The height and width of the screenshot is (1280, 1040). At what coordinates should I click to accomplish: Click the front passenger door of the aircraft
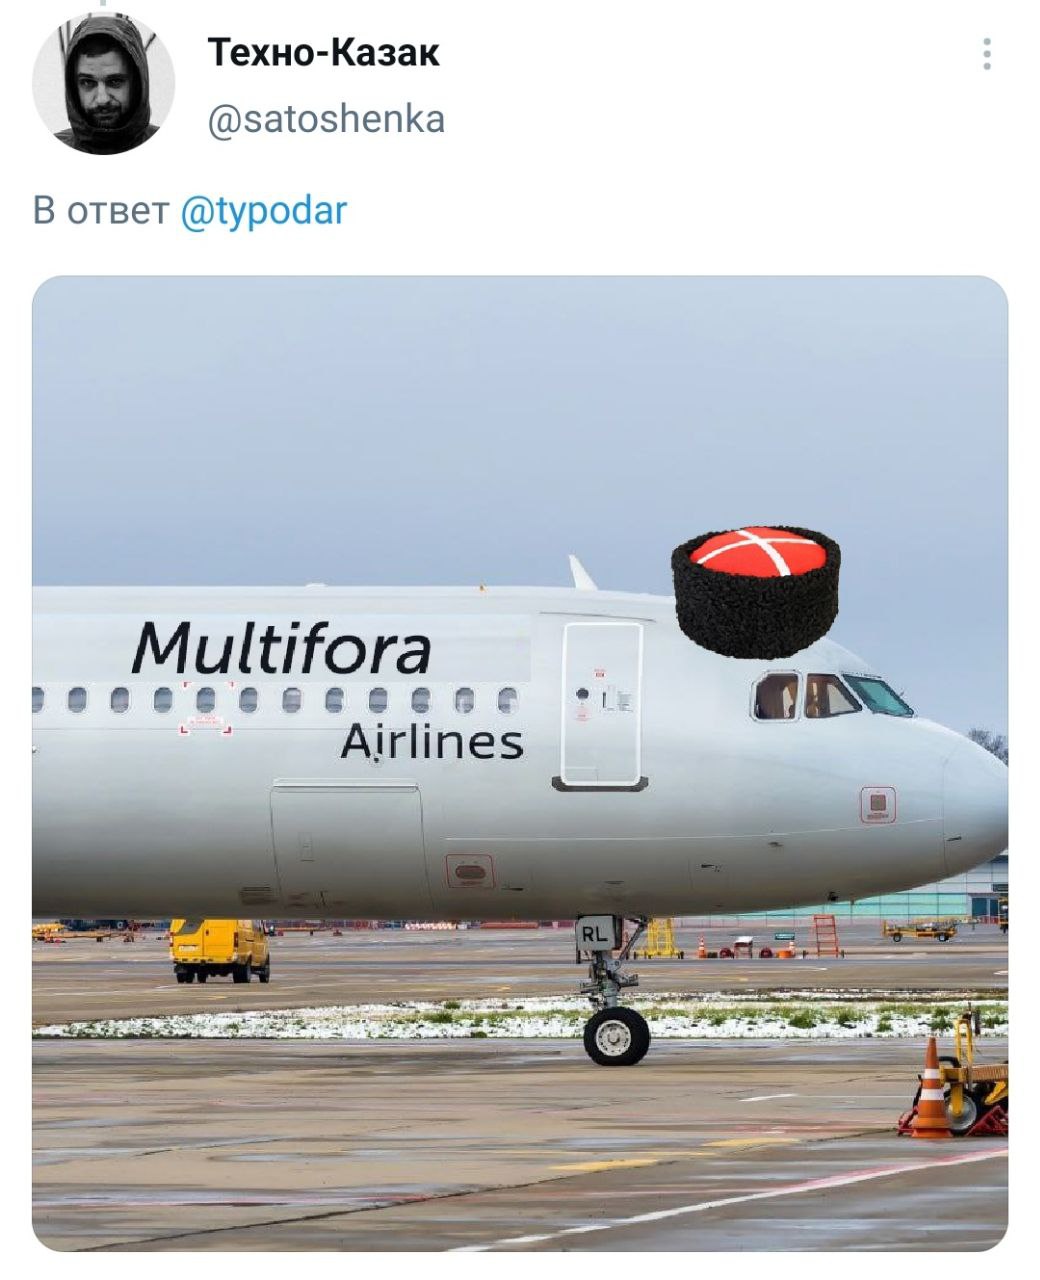600,705
